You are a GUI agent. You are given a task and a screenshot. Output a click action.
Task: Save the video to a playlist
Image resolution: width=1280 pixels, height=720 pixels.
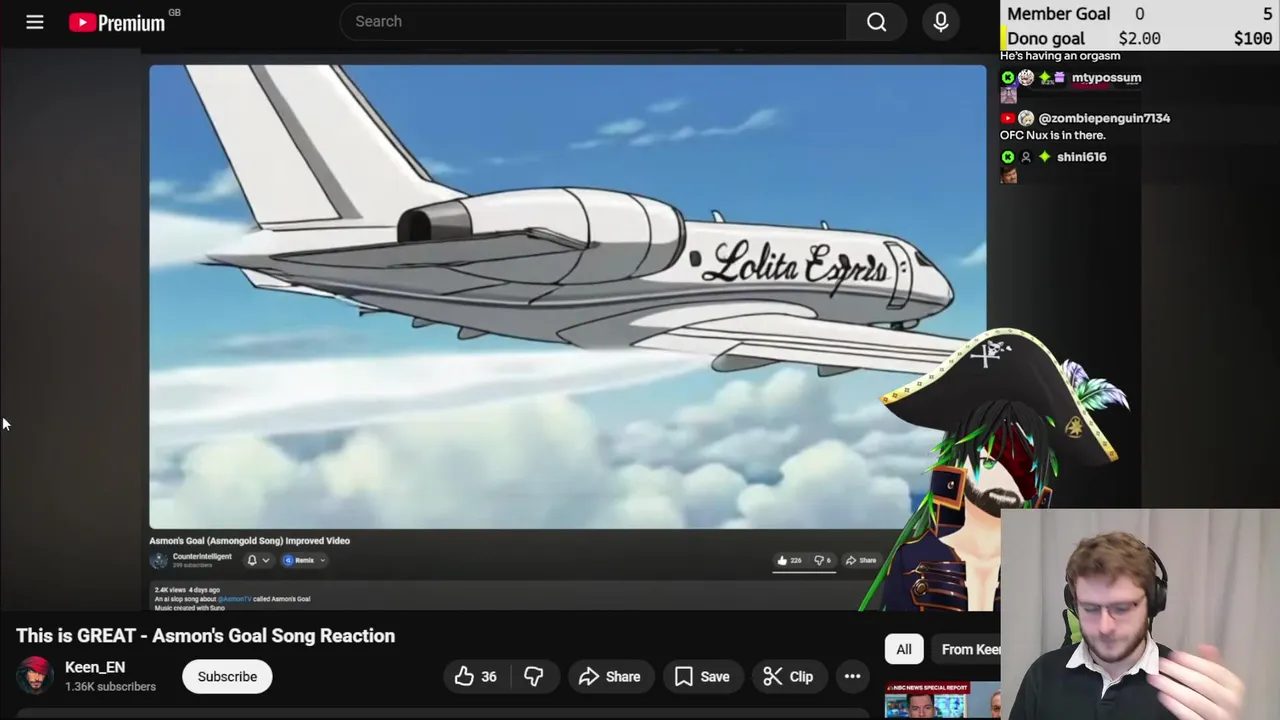coord(702,677)
